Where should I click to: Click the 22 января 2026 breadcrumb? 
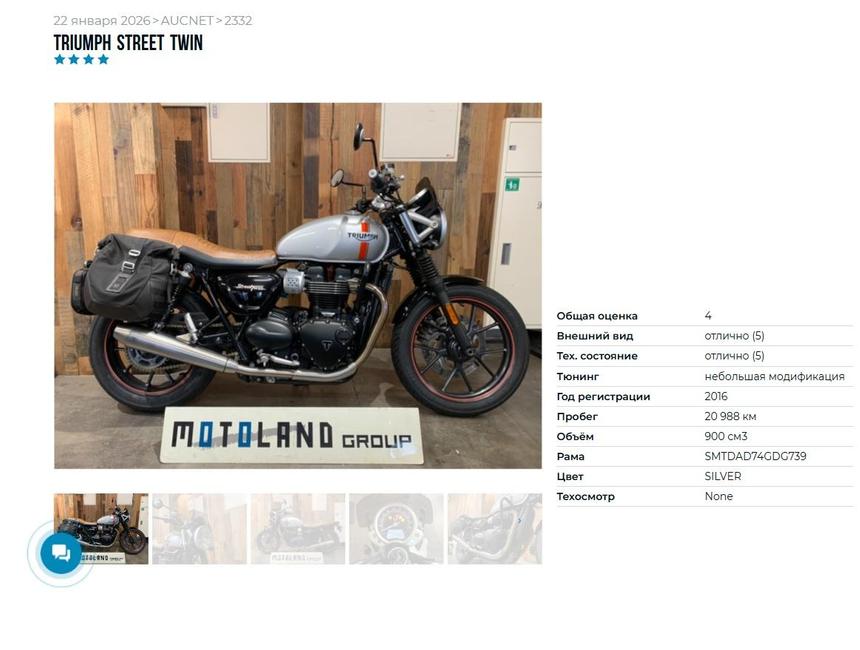click(101, 21)
